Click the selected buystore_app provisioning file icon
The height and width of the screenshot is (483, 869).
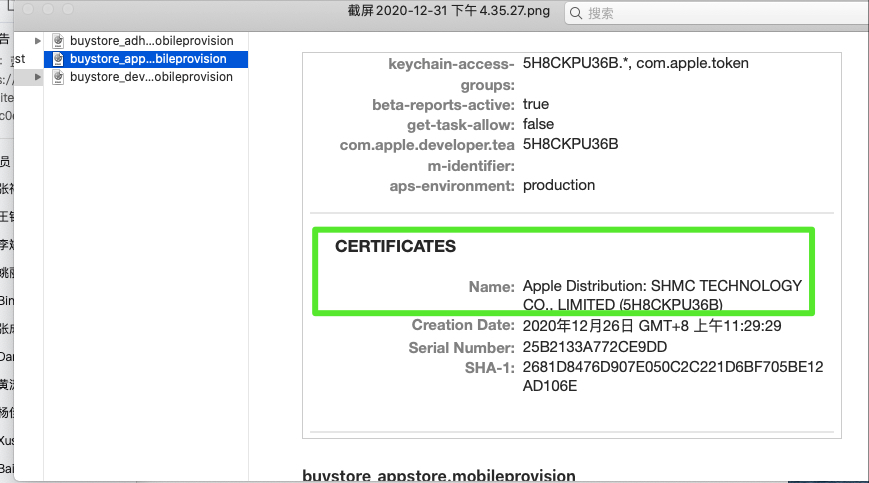tap(58, 59)
